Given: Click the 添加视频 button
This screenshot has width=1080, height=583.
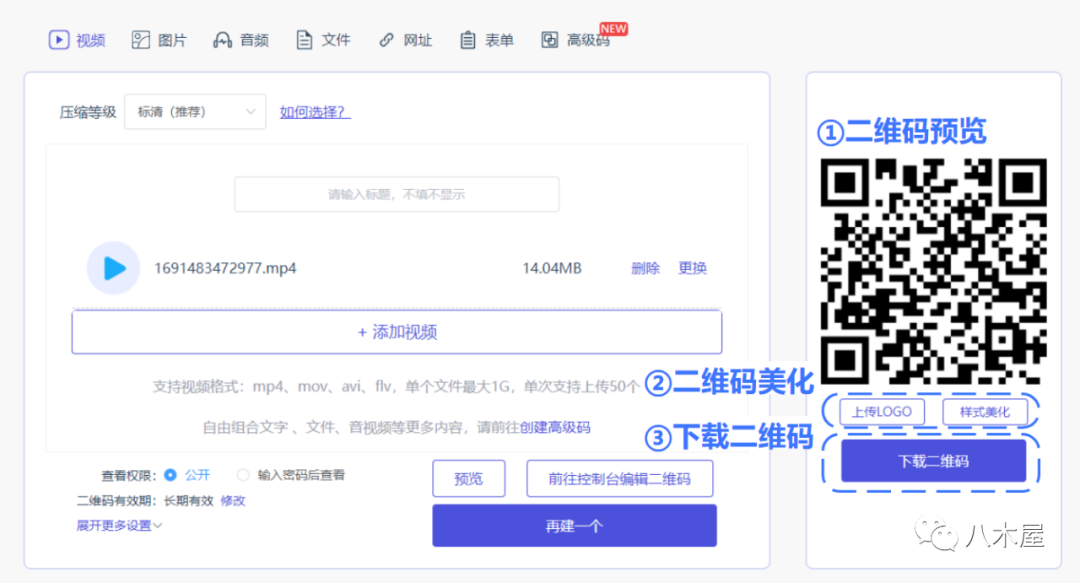Looking at the screenshot, I should (397, 332).
